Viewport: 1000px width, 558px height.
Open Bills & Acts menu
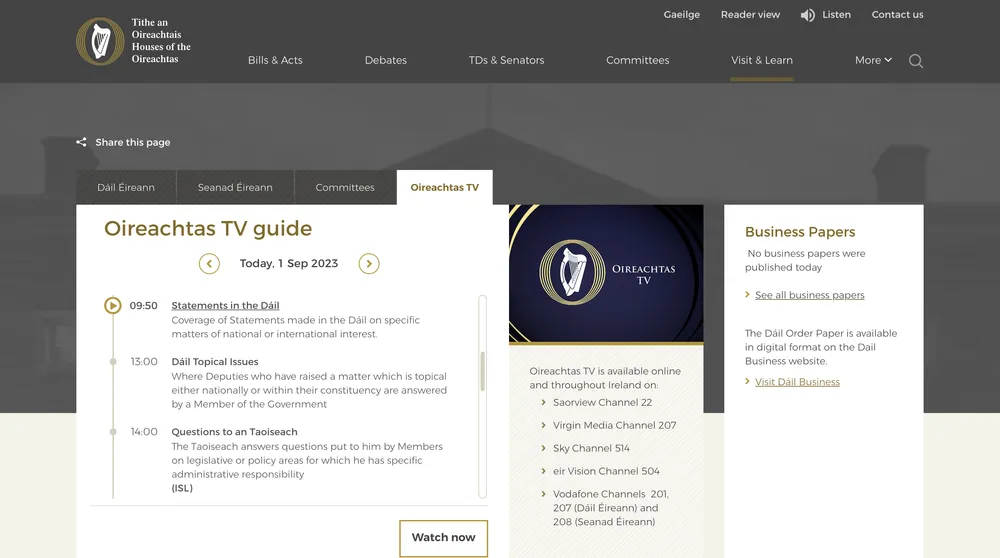coord(275,60)
